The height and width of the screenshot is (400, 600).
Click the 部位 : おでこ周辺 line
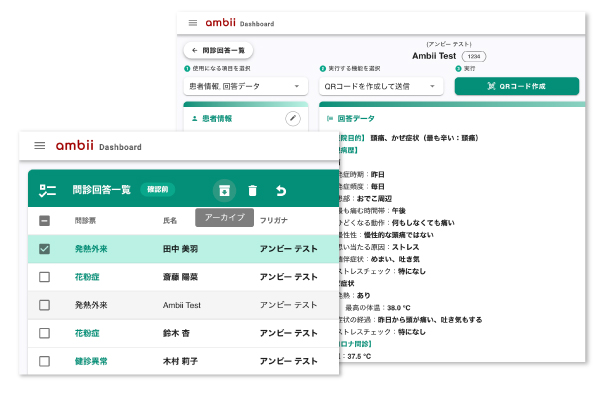(x=365, y=198)
